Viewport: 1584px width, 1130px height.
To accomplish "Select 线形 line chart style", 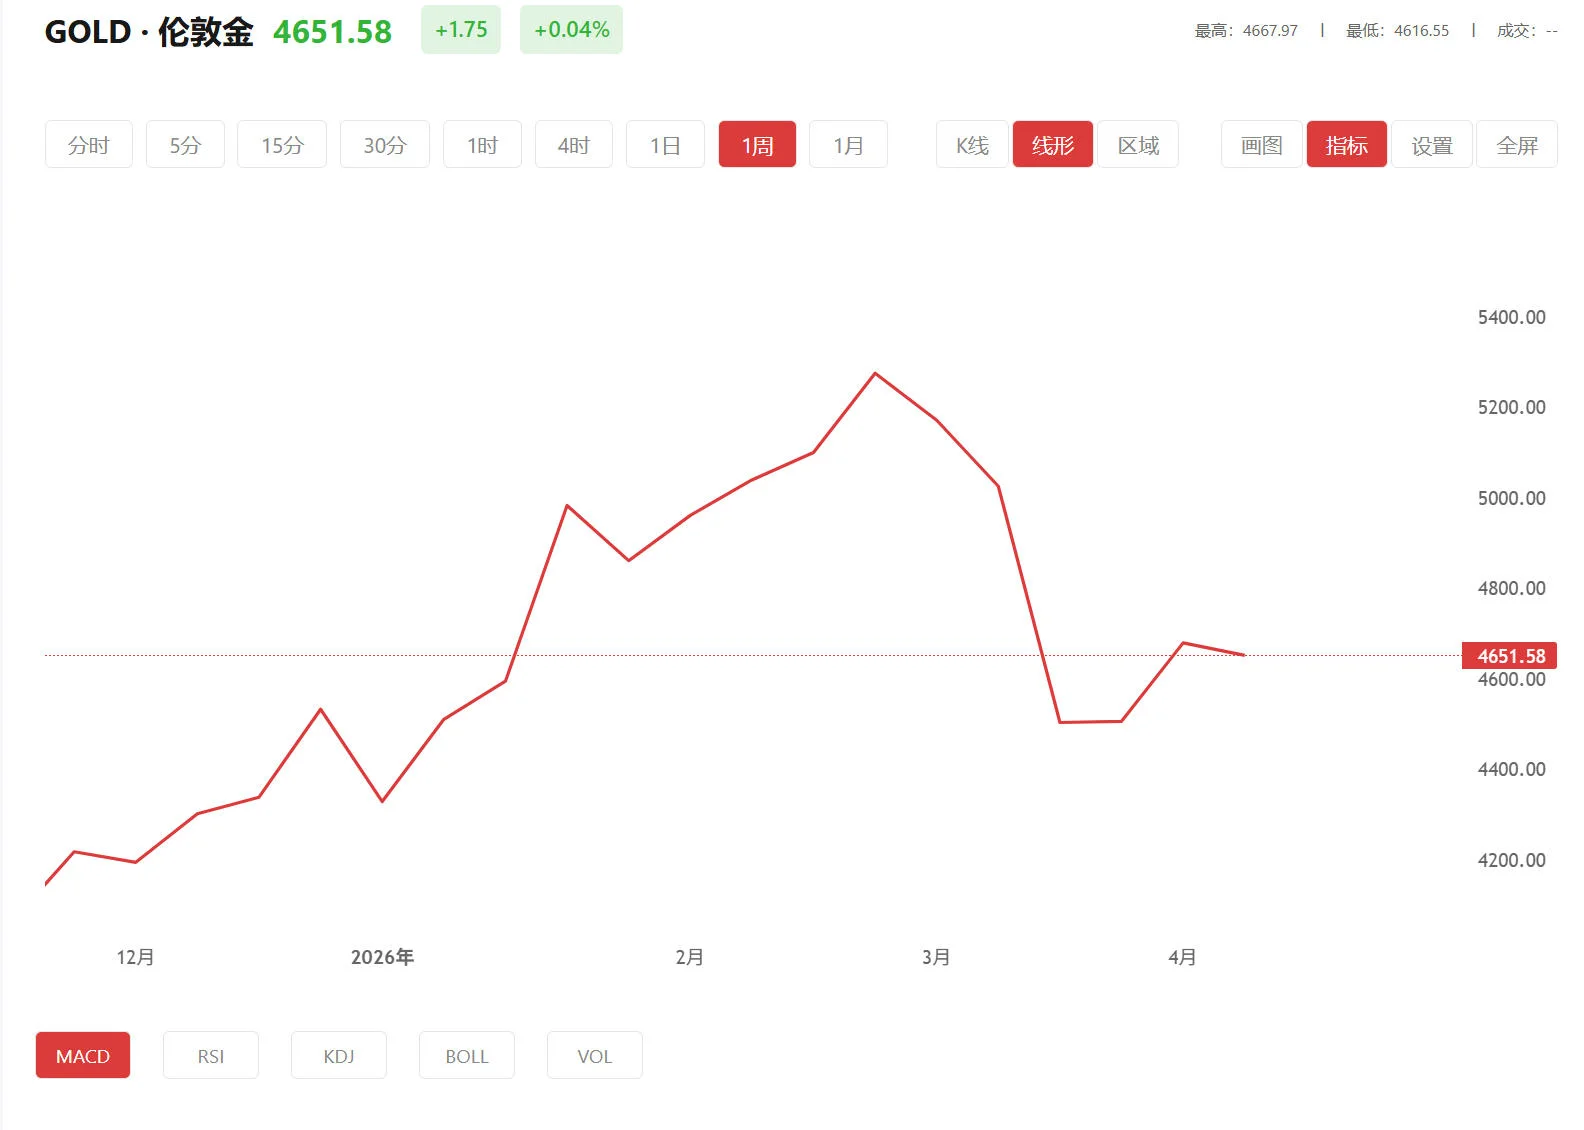I will pyautogui.click(x=1052, y=145).
